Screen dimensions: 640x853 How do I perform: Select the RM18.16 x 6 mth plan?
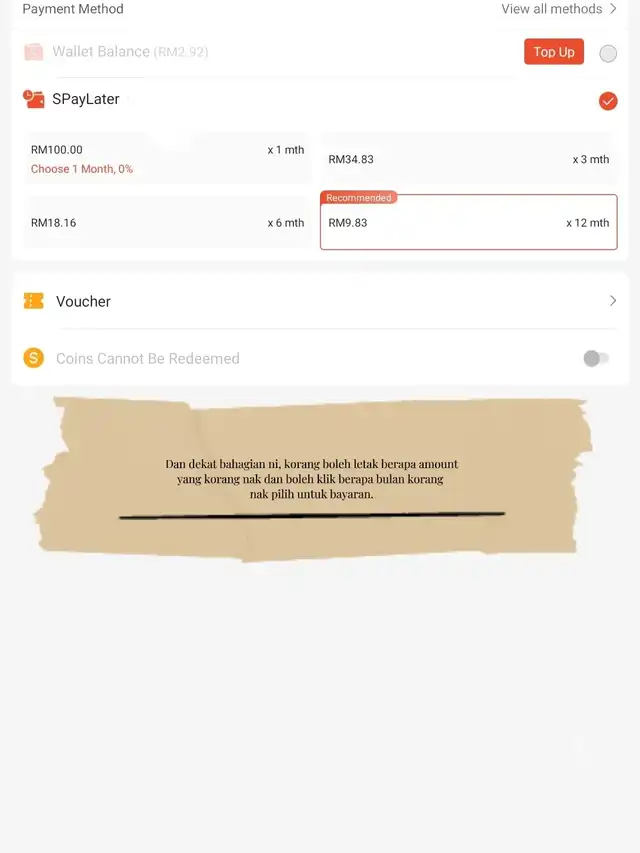pos(168,222)
